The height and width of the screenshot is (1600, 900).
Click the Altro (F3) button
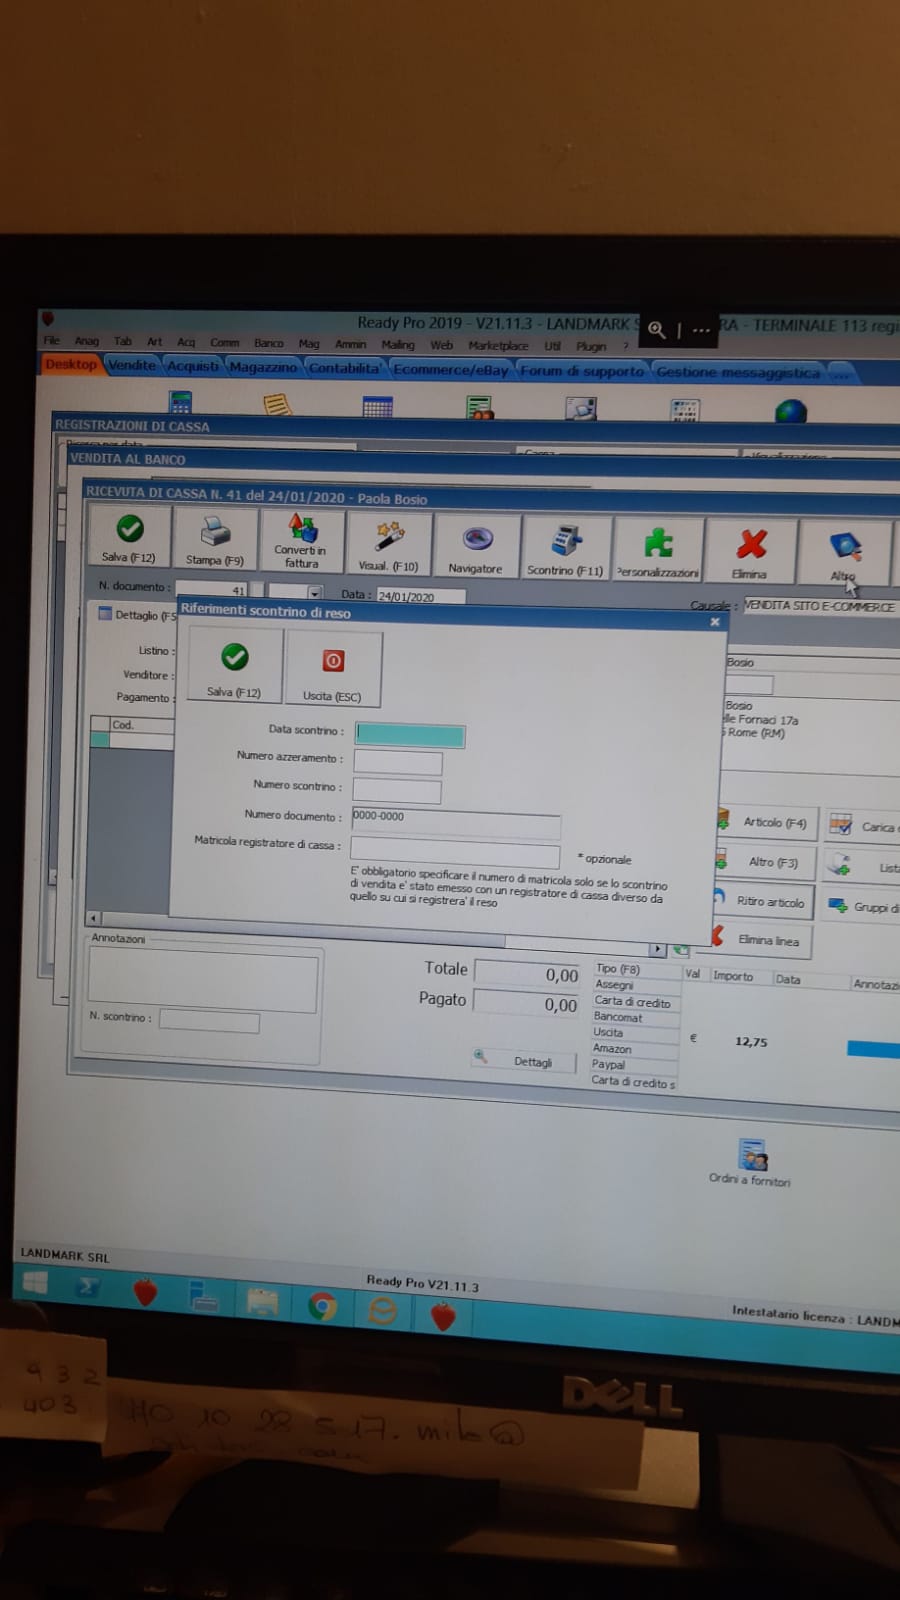pos(765,862)
